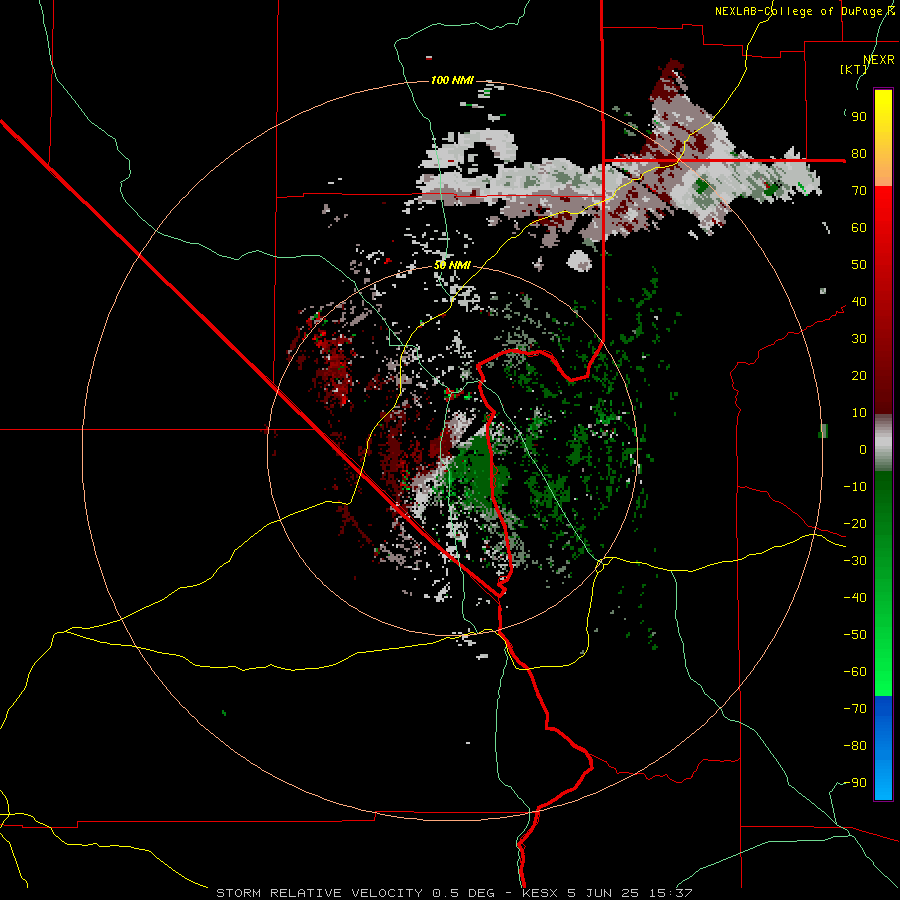Click the 100 NMI range ring label
The height and width of the screenshot is (900, 900).
(452, 80)
